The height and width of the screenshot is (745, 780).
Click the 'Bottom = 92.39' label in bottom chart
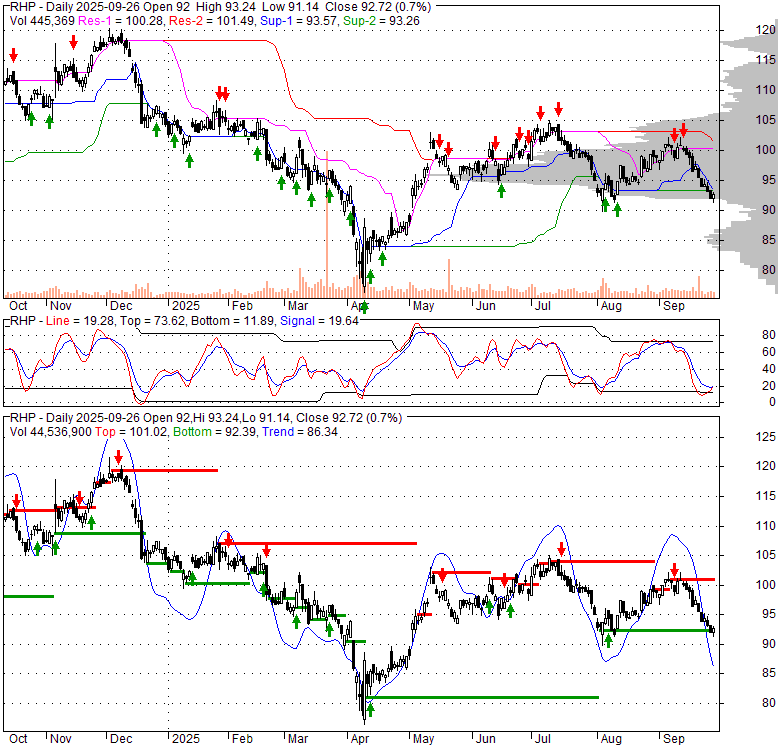pos(215,432)
